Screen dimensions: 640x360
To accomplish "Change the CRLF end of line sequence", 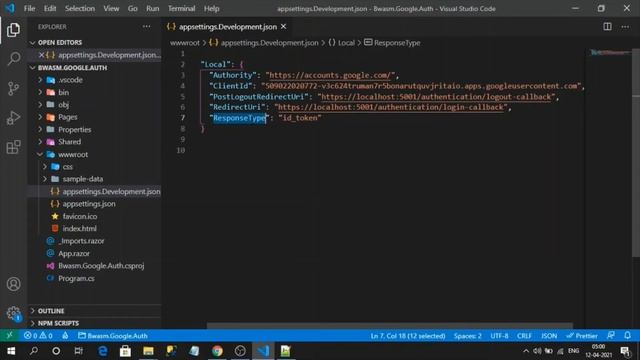I will (x=524, y=336).
